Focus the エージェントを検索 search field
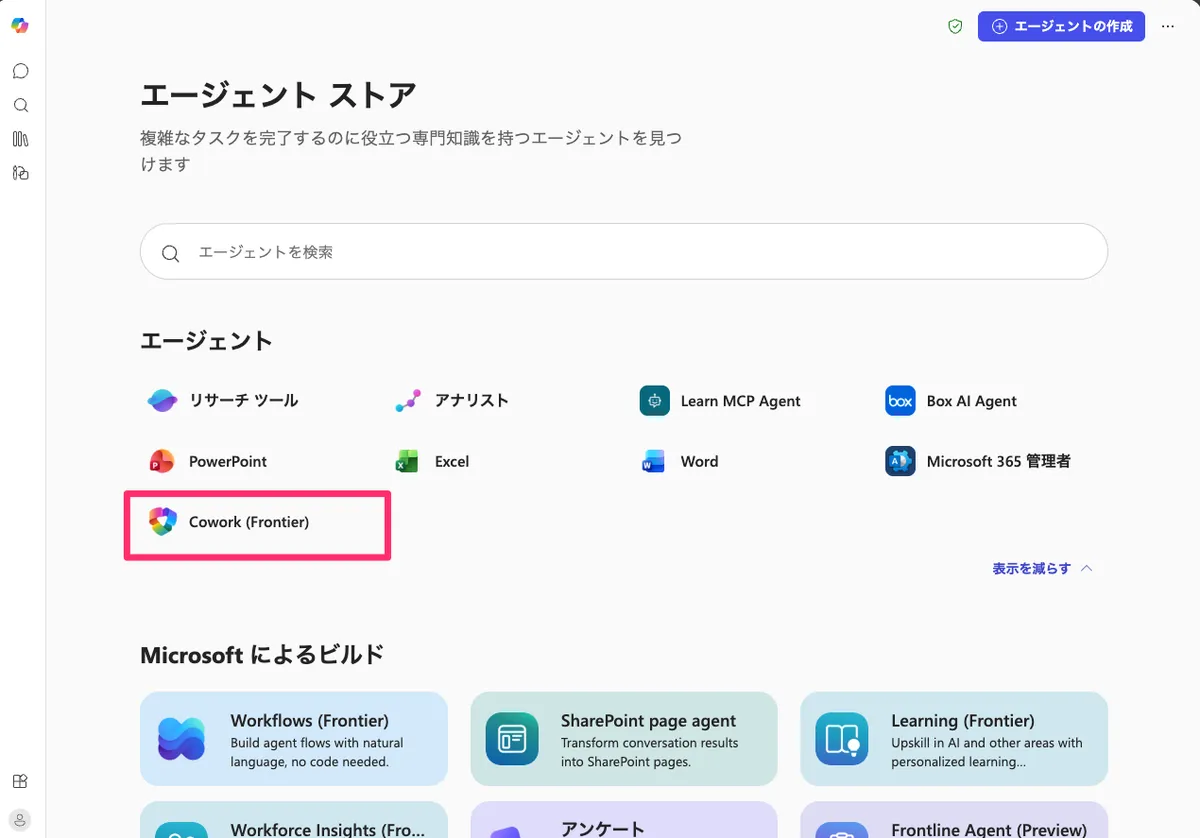 tap(623, 252)
